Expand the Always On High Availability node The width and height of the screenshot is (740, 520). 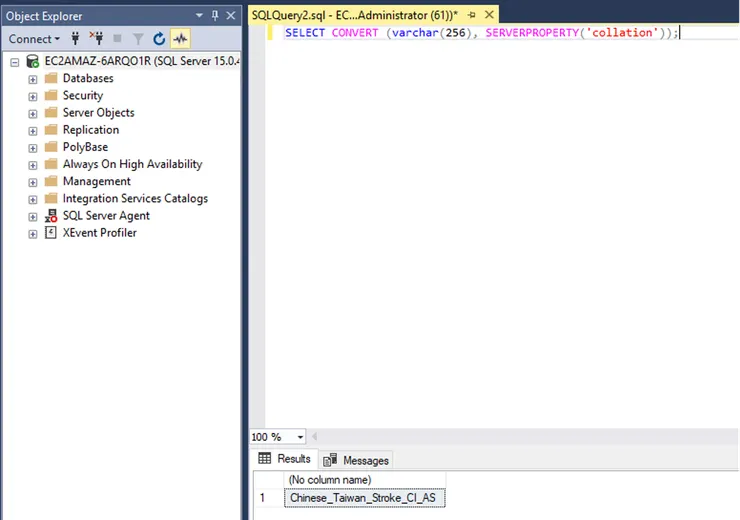coord(33,165)
